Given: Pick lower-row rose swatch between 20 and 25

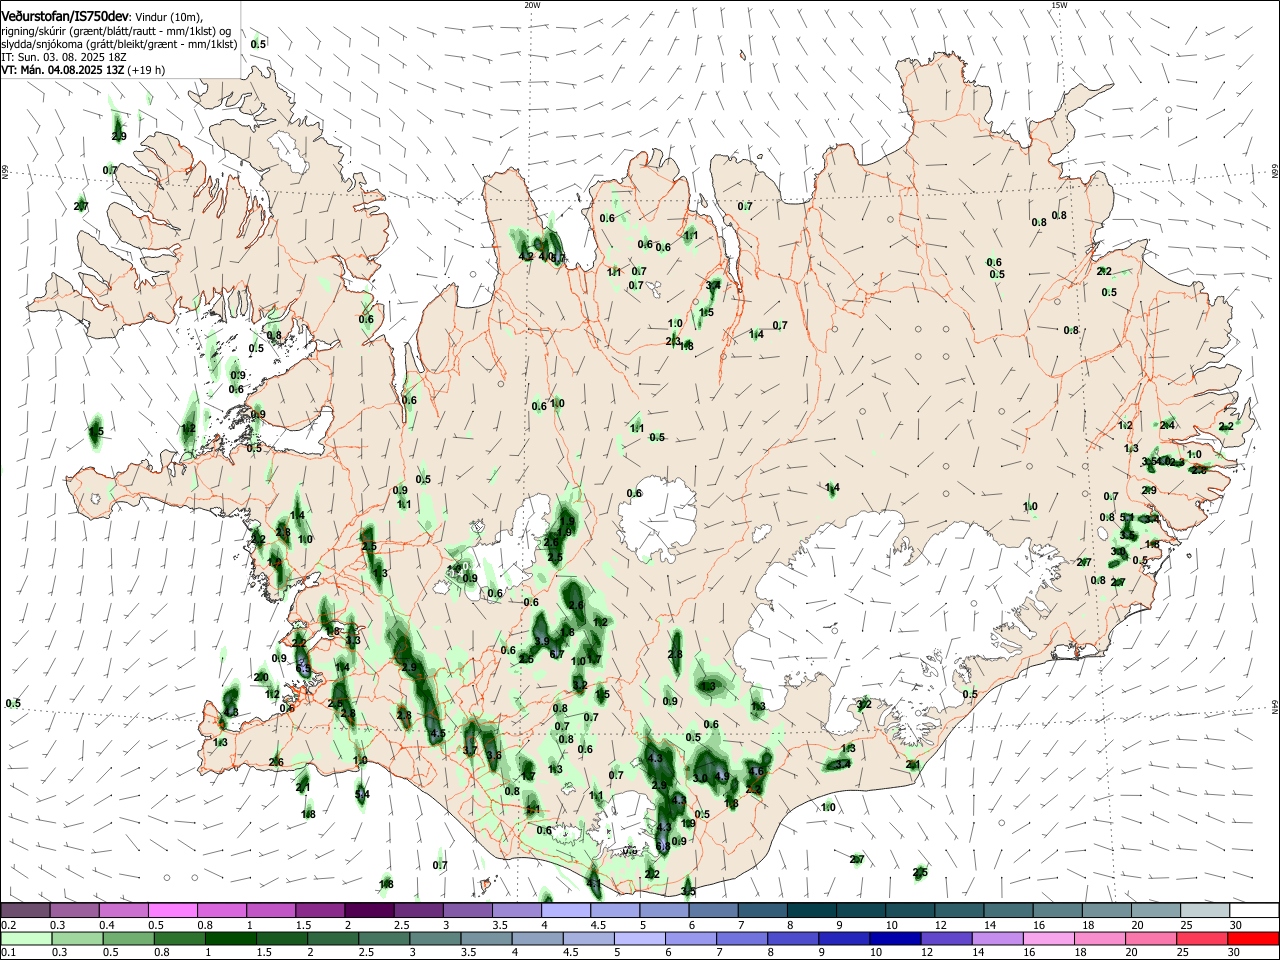Looking at the screenshot, I should (x=1151, y=939).
